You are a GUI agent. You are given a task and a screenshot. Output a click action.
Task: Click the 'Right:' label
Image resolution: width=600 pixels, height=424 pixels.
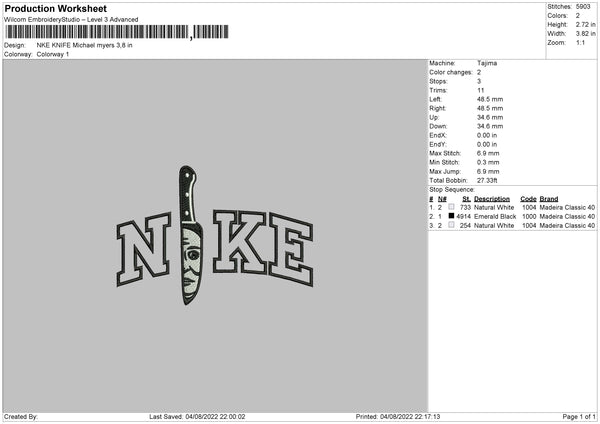pos(437,108)
